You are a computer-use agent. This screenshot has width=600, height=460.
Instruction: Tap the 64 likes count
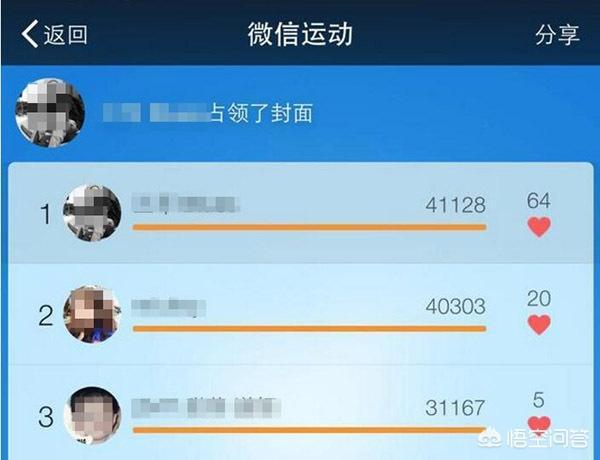click(539, 201)
